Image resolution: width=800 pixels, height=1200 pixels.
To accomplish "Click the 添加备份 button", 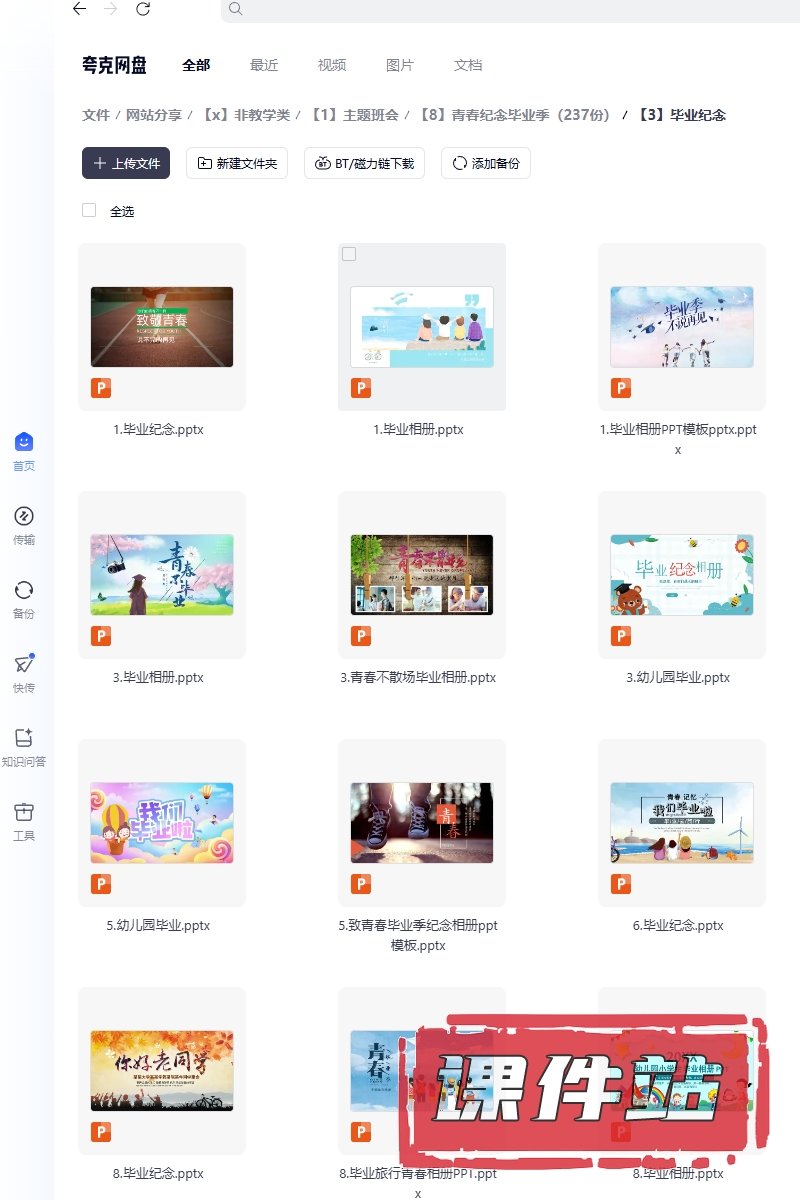I will click(x=486, y=163).
